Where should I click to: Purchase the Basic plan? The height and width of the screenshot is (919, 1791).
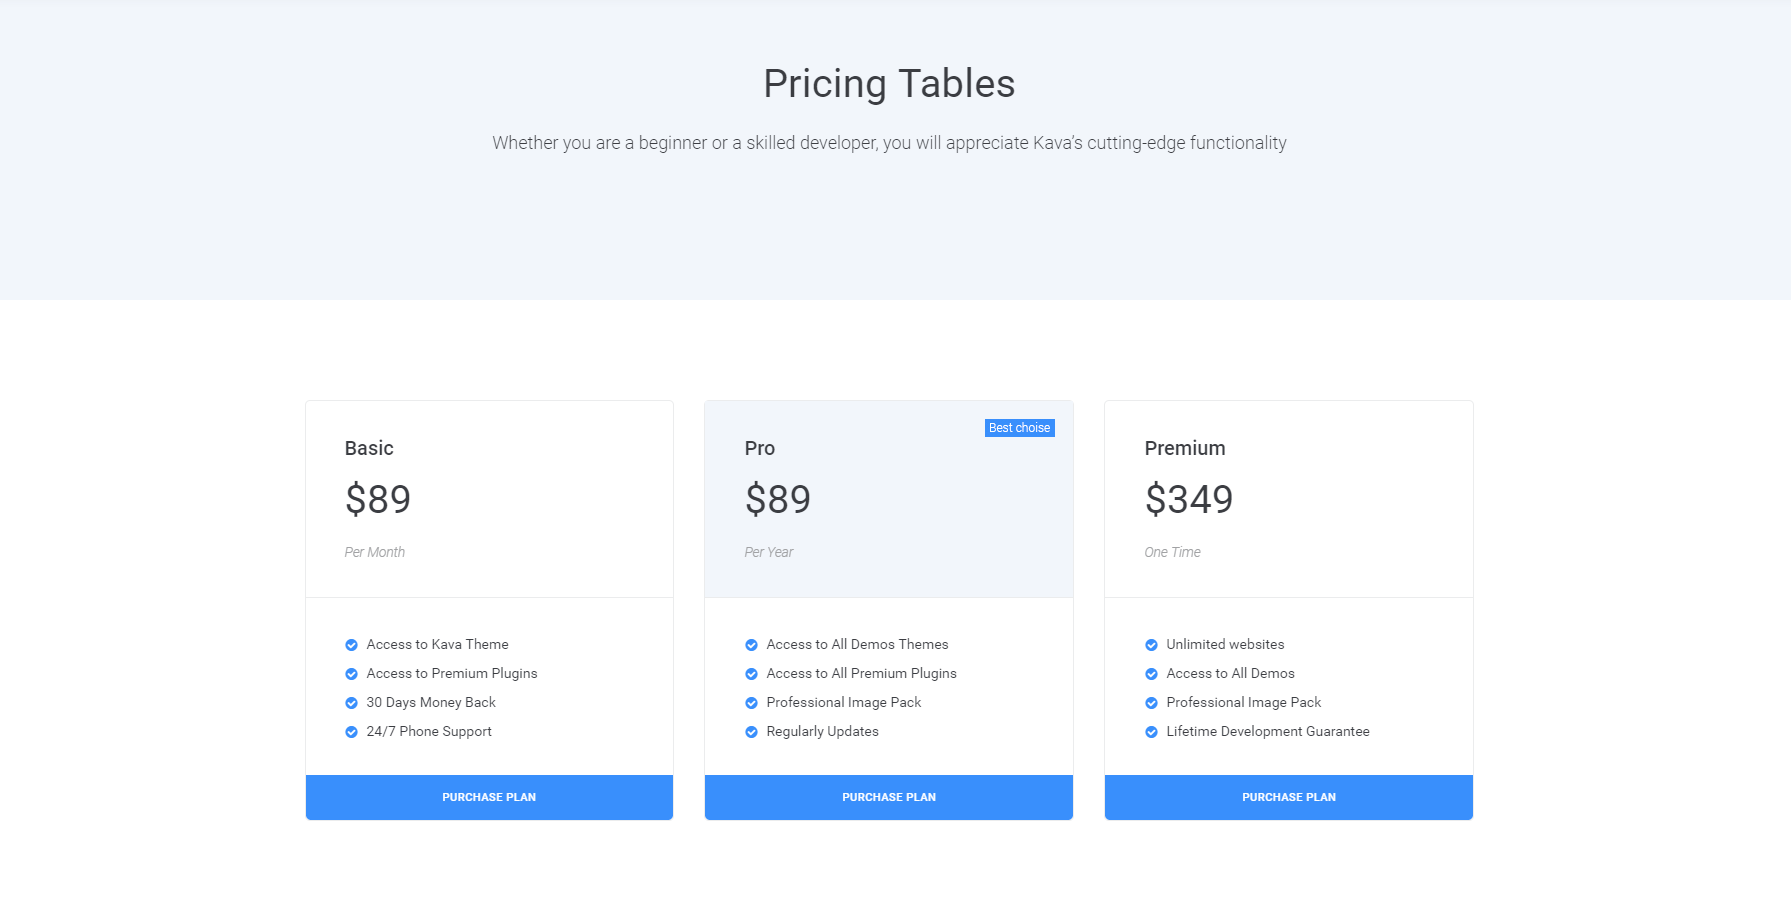point(489,797)
